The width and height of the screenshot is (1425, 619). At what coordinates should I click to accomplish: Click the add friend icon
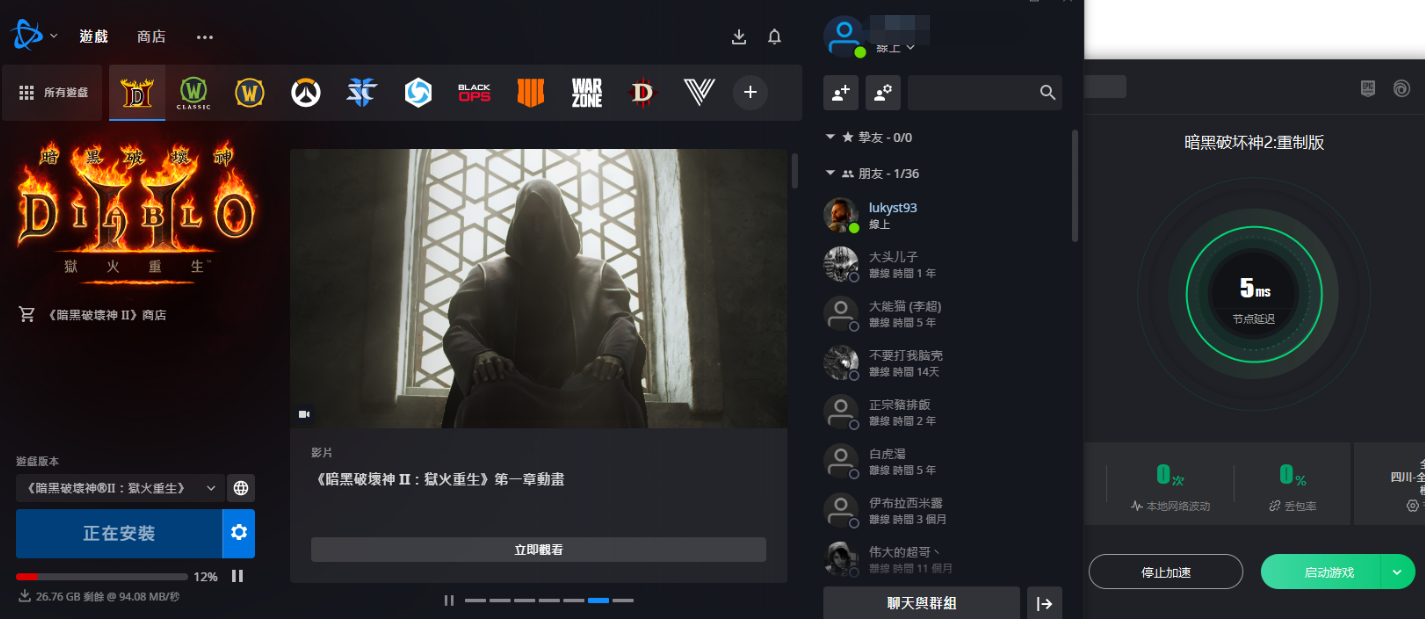tap(840, 92)
